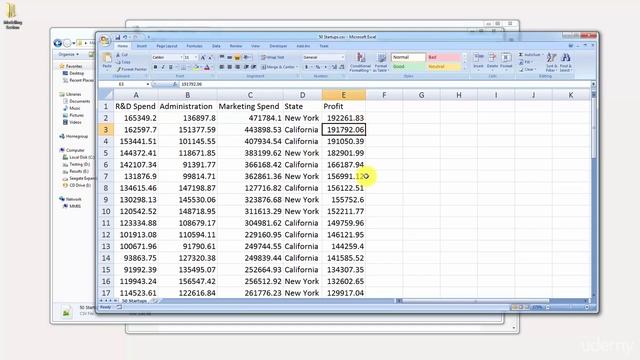The width and height of the screenshot is (640, 360).
Task: Toggle Italic formatting
Action: (x=163, y=67)
